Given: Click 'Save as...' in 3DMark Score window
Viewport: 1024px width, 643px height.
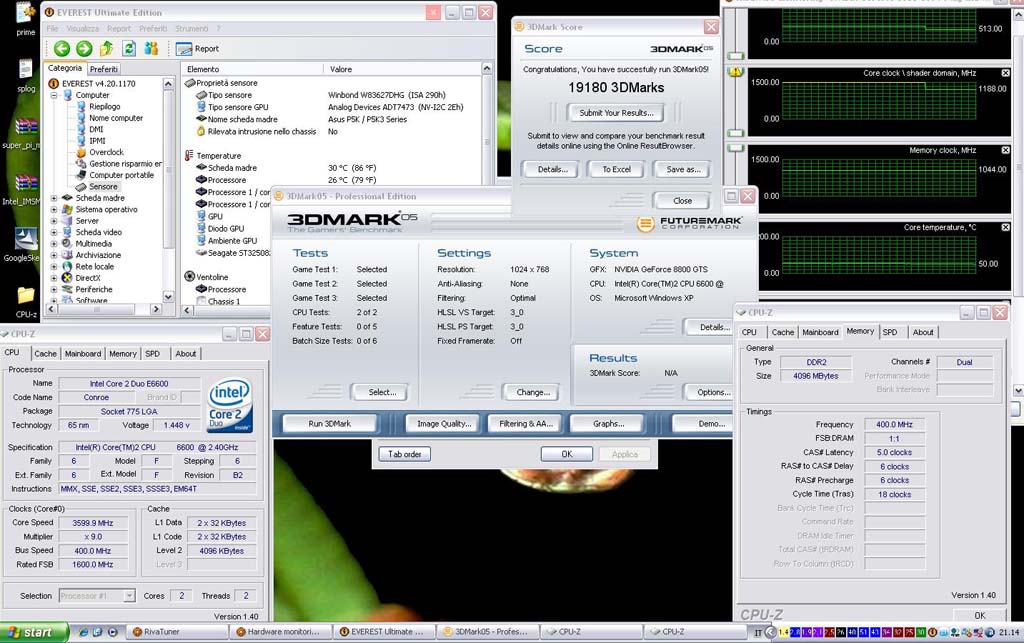Looking at the screenshot, I should pos(683,169).
